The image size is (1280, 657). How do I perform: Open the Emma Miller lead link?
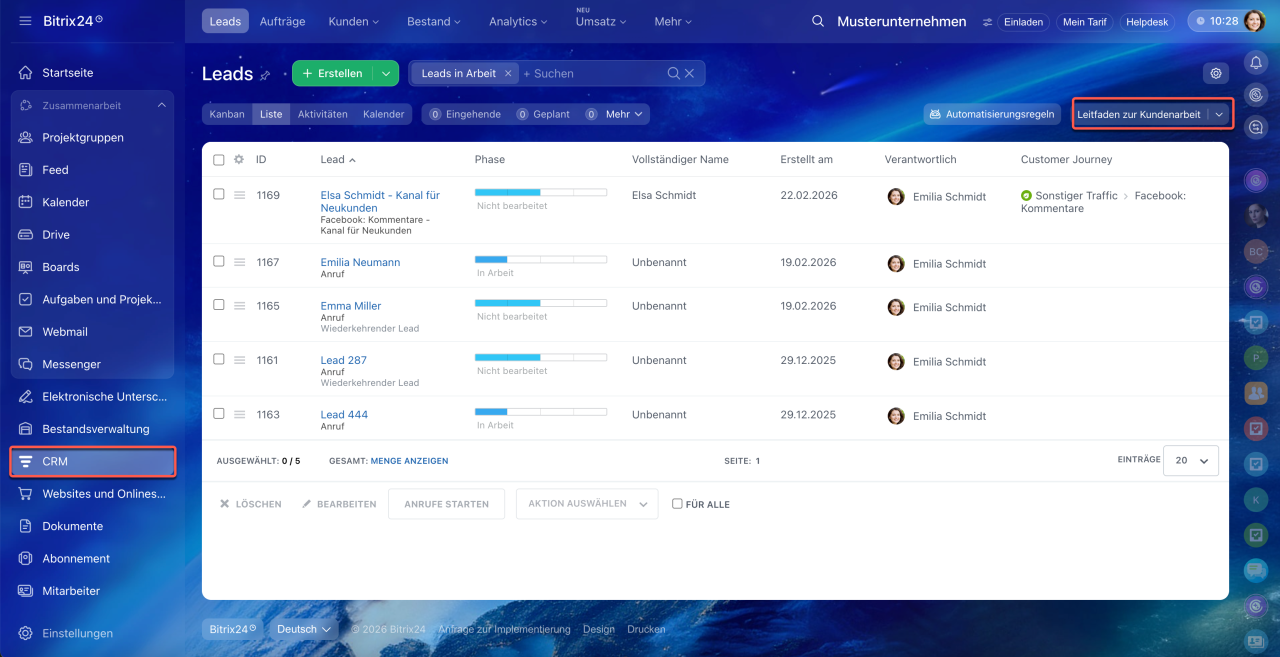(x=351, y=306)
